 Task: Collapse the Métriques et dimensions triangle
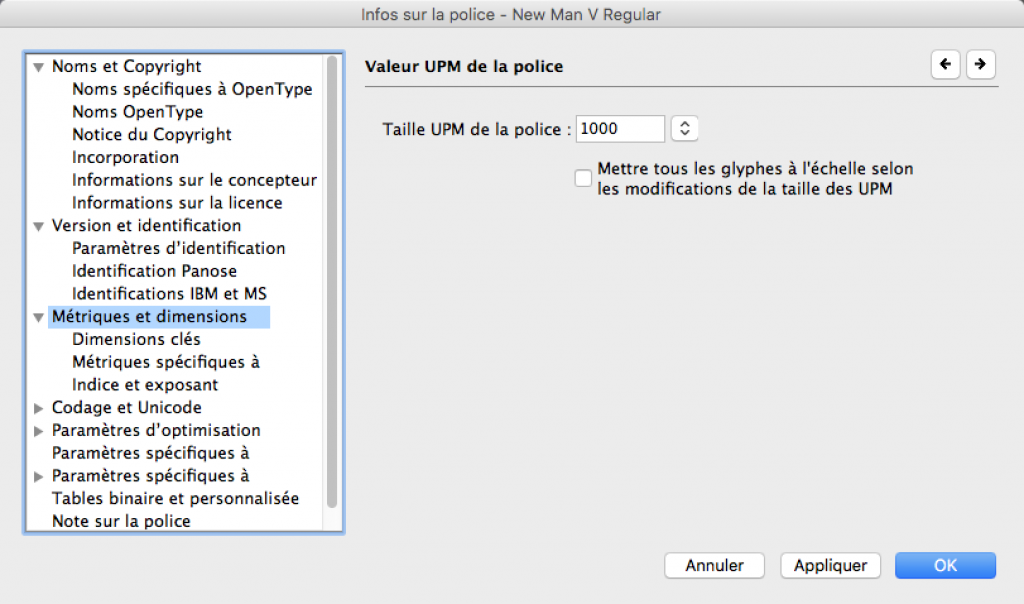click(x=39, y=317)
